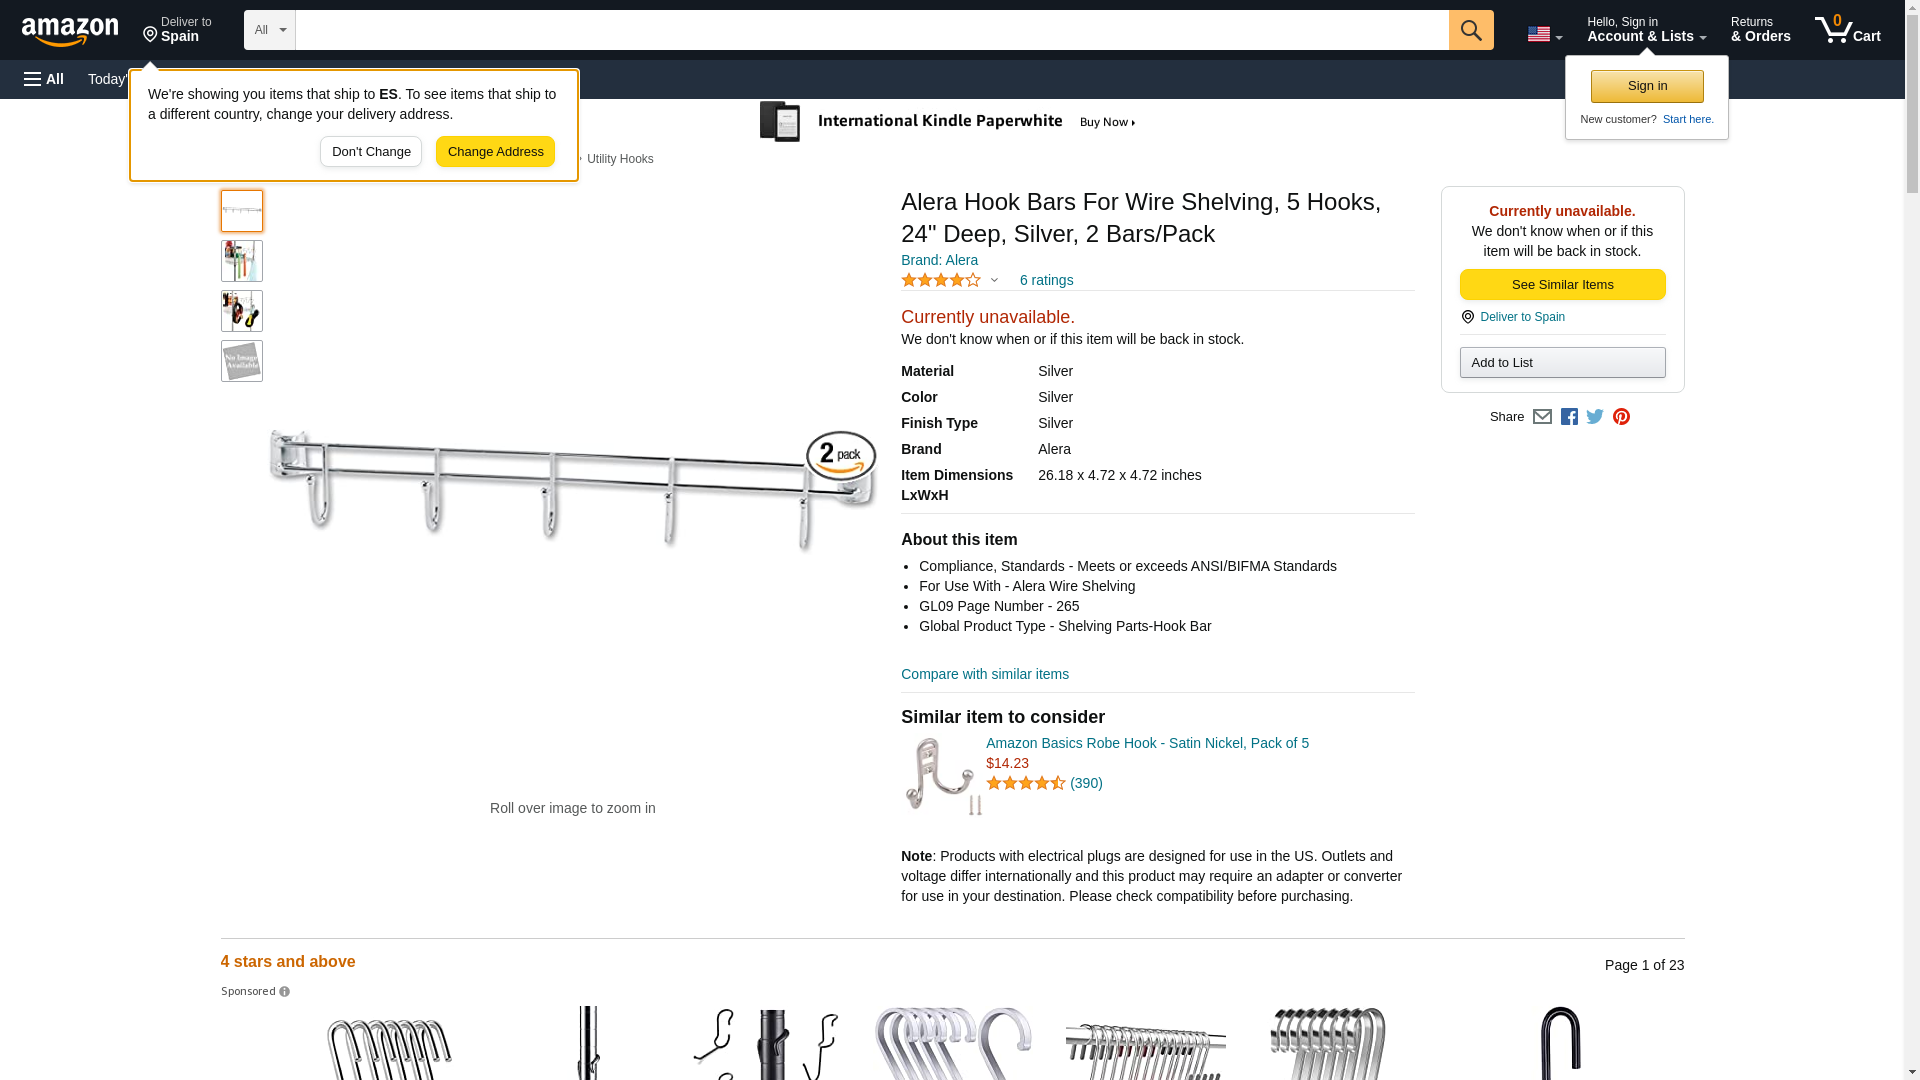
Task: Share product on Twitter
Action: (x=1595, y=417)
